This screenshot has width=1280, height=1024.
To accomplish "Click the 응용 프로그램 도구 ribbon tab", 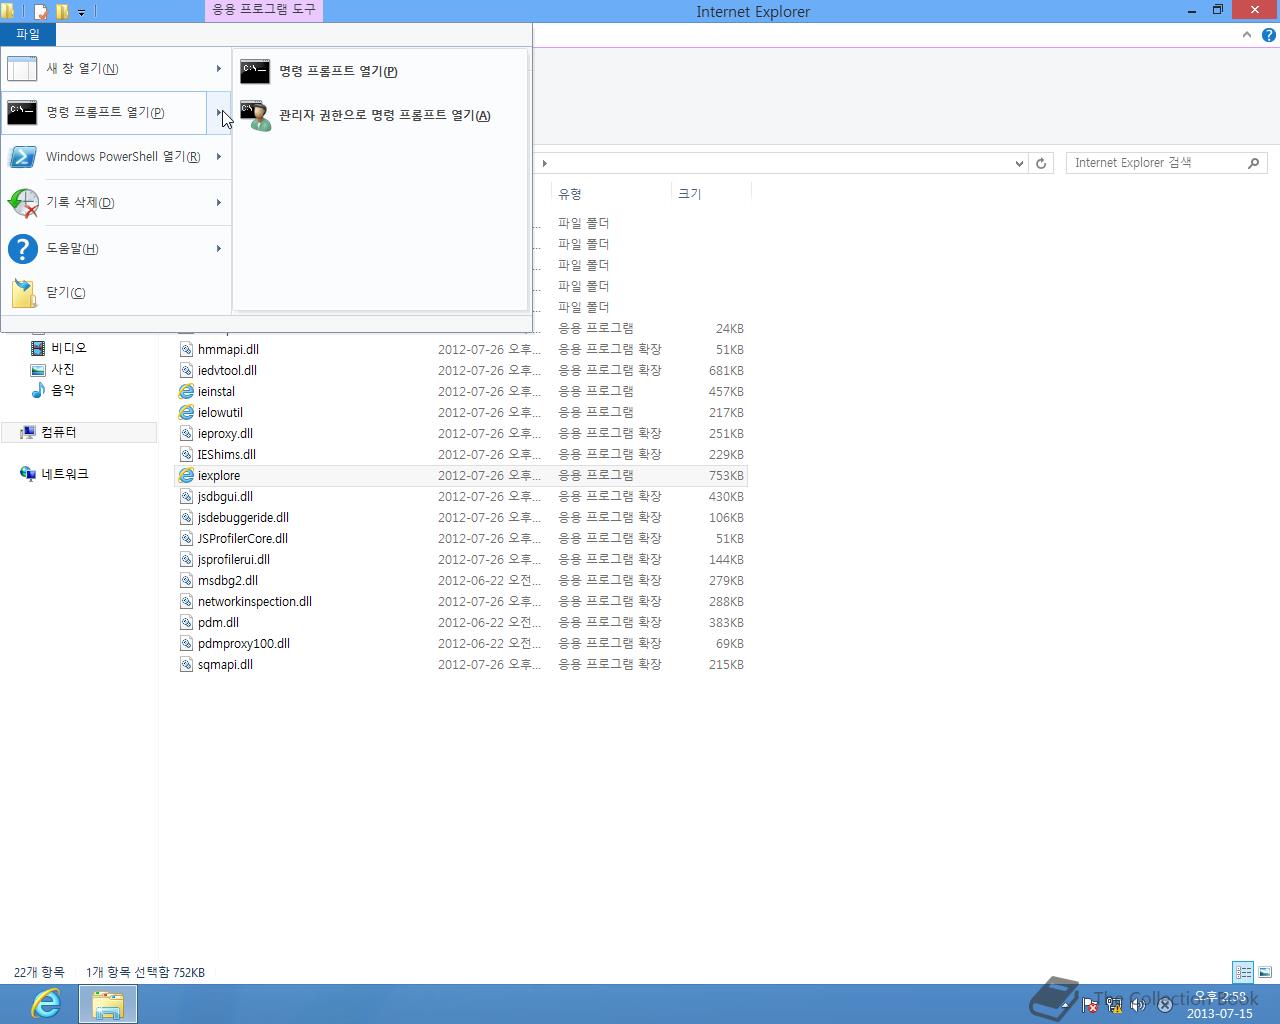I will (x=264, y=10).
